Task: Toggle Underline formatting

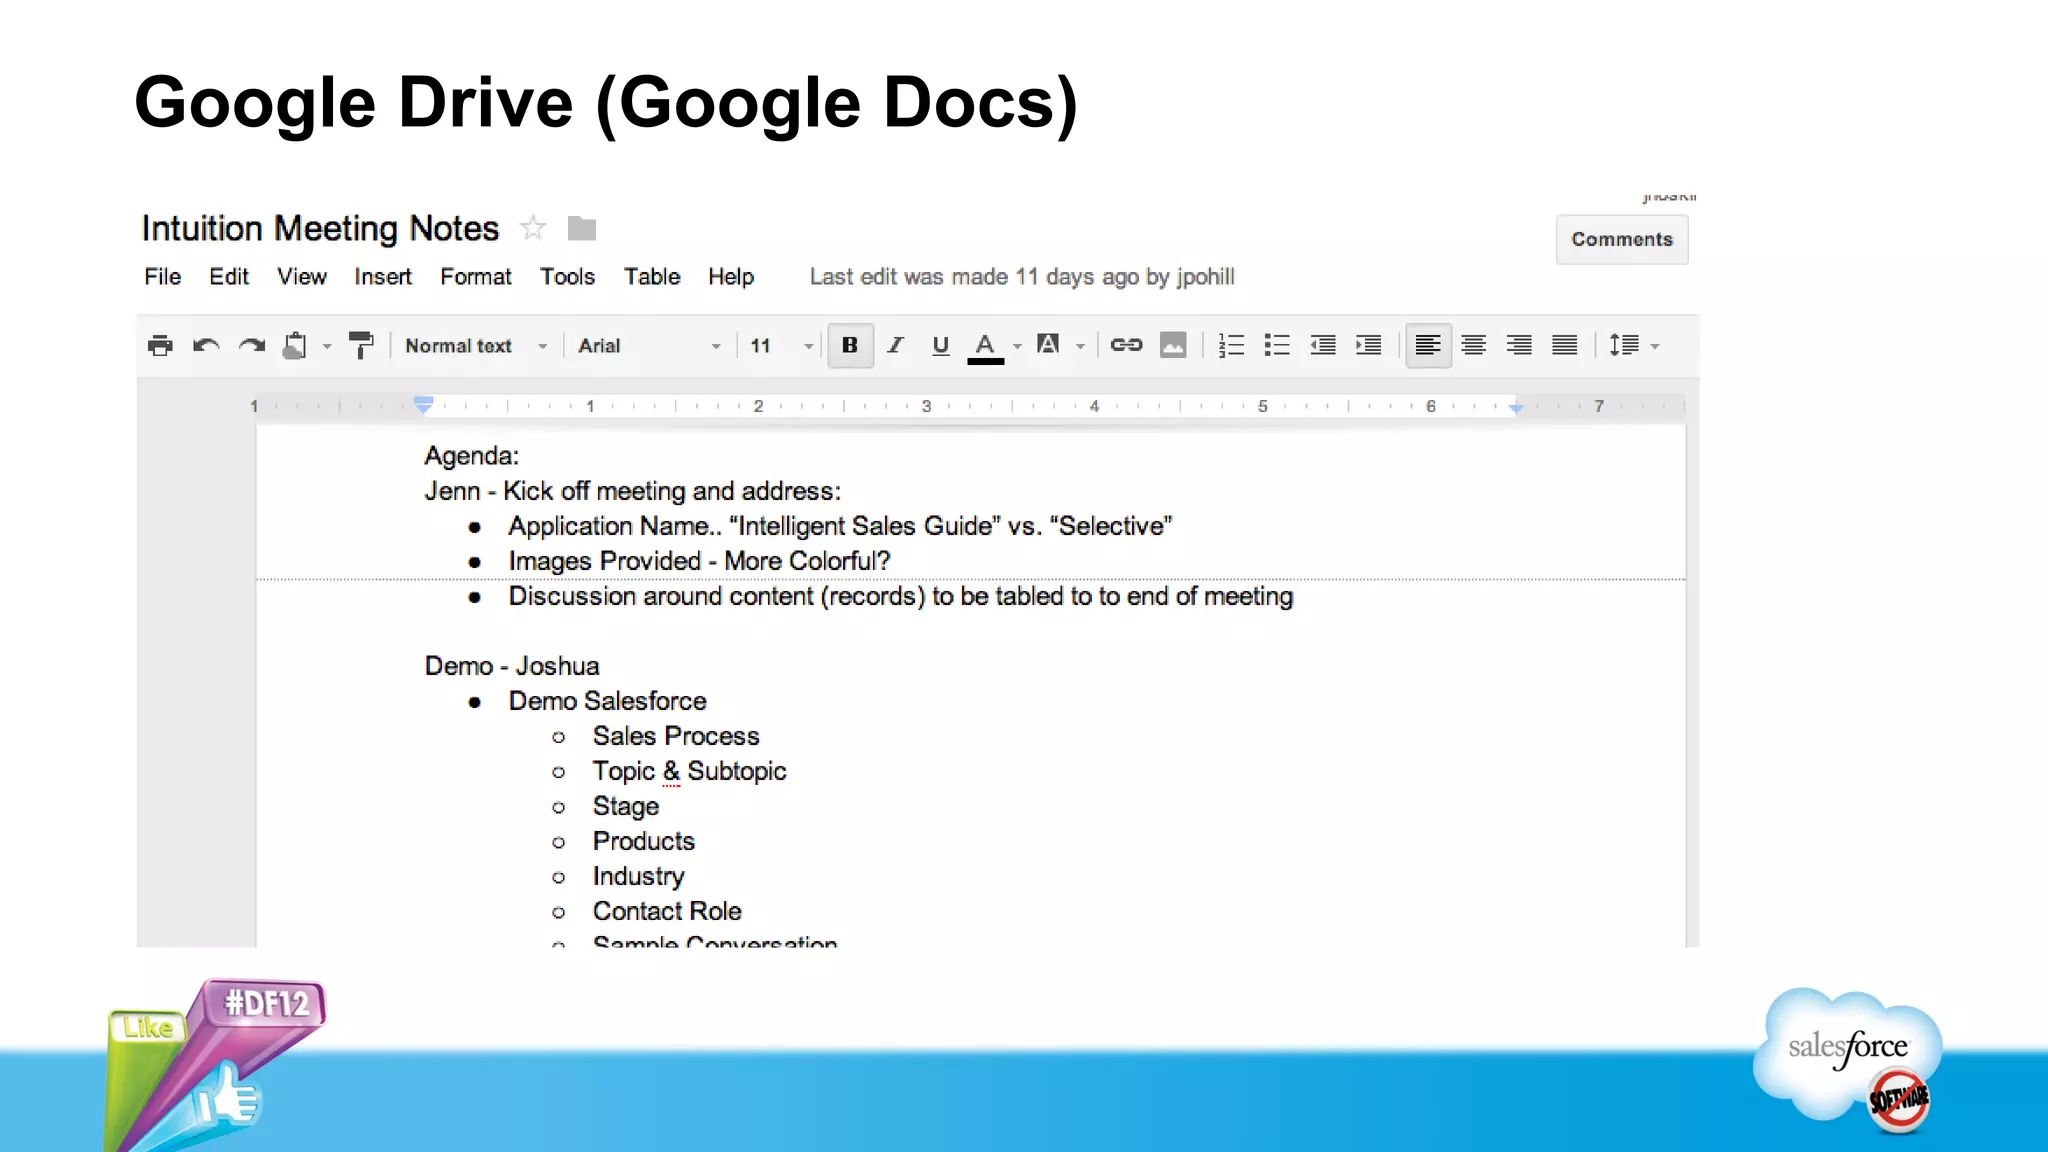Action: click(940, 346)
